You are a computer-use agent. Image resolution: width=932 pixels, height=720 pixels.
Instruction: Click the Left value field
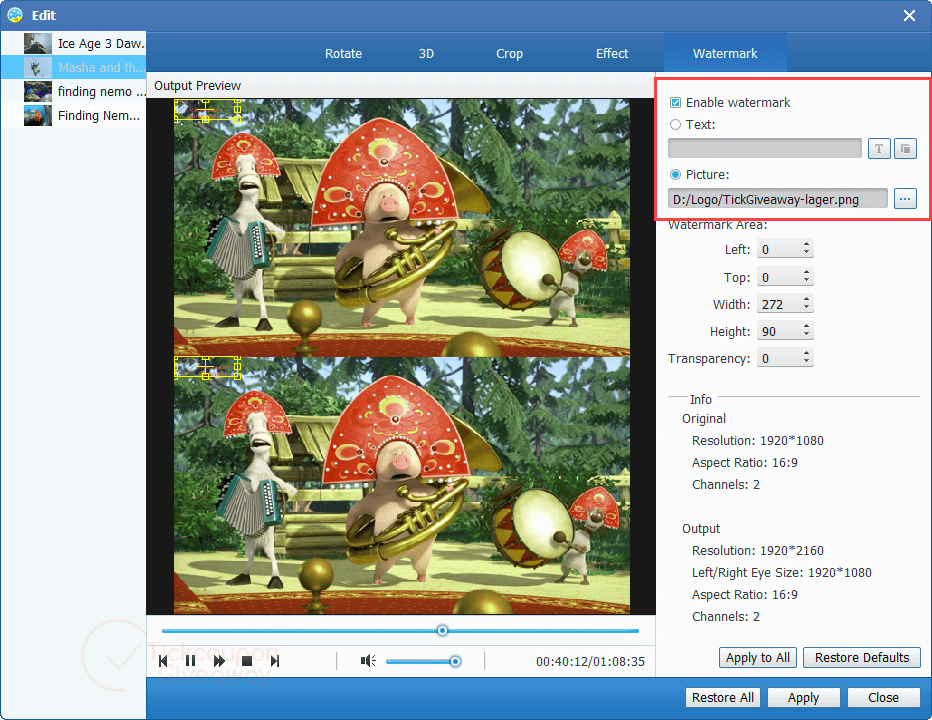779,249
